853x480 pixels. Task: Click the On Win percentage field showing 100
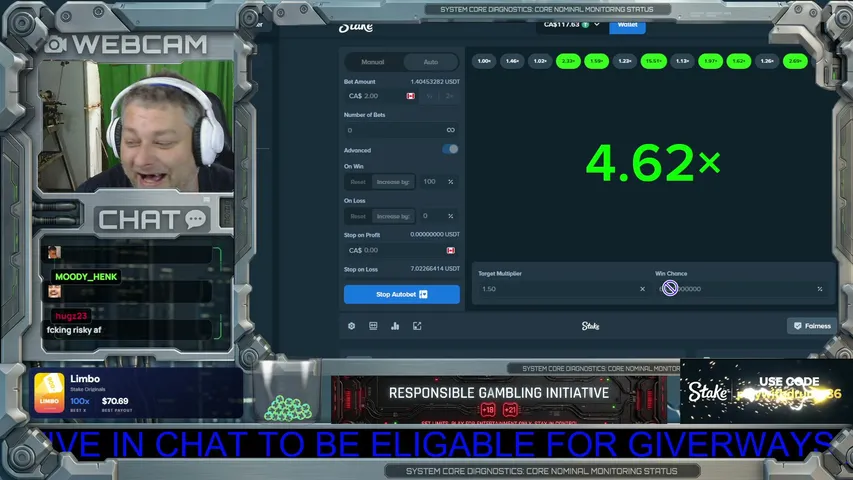click(x=437, y=182)
